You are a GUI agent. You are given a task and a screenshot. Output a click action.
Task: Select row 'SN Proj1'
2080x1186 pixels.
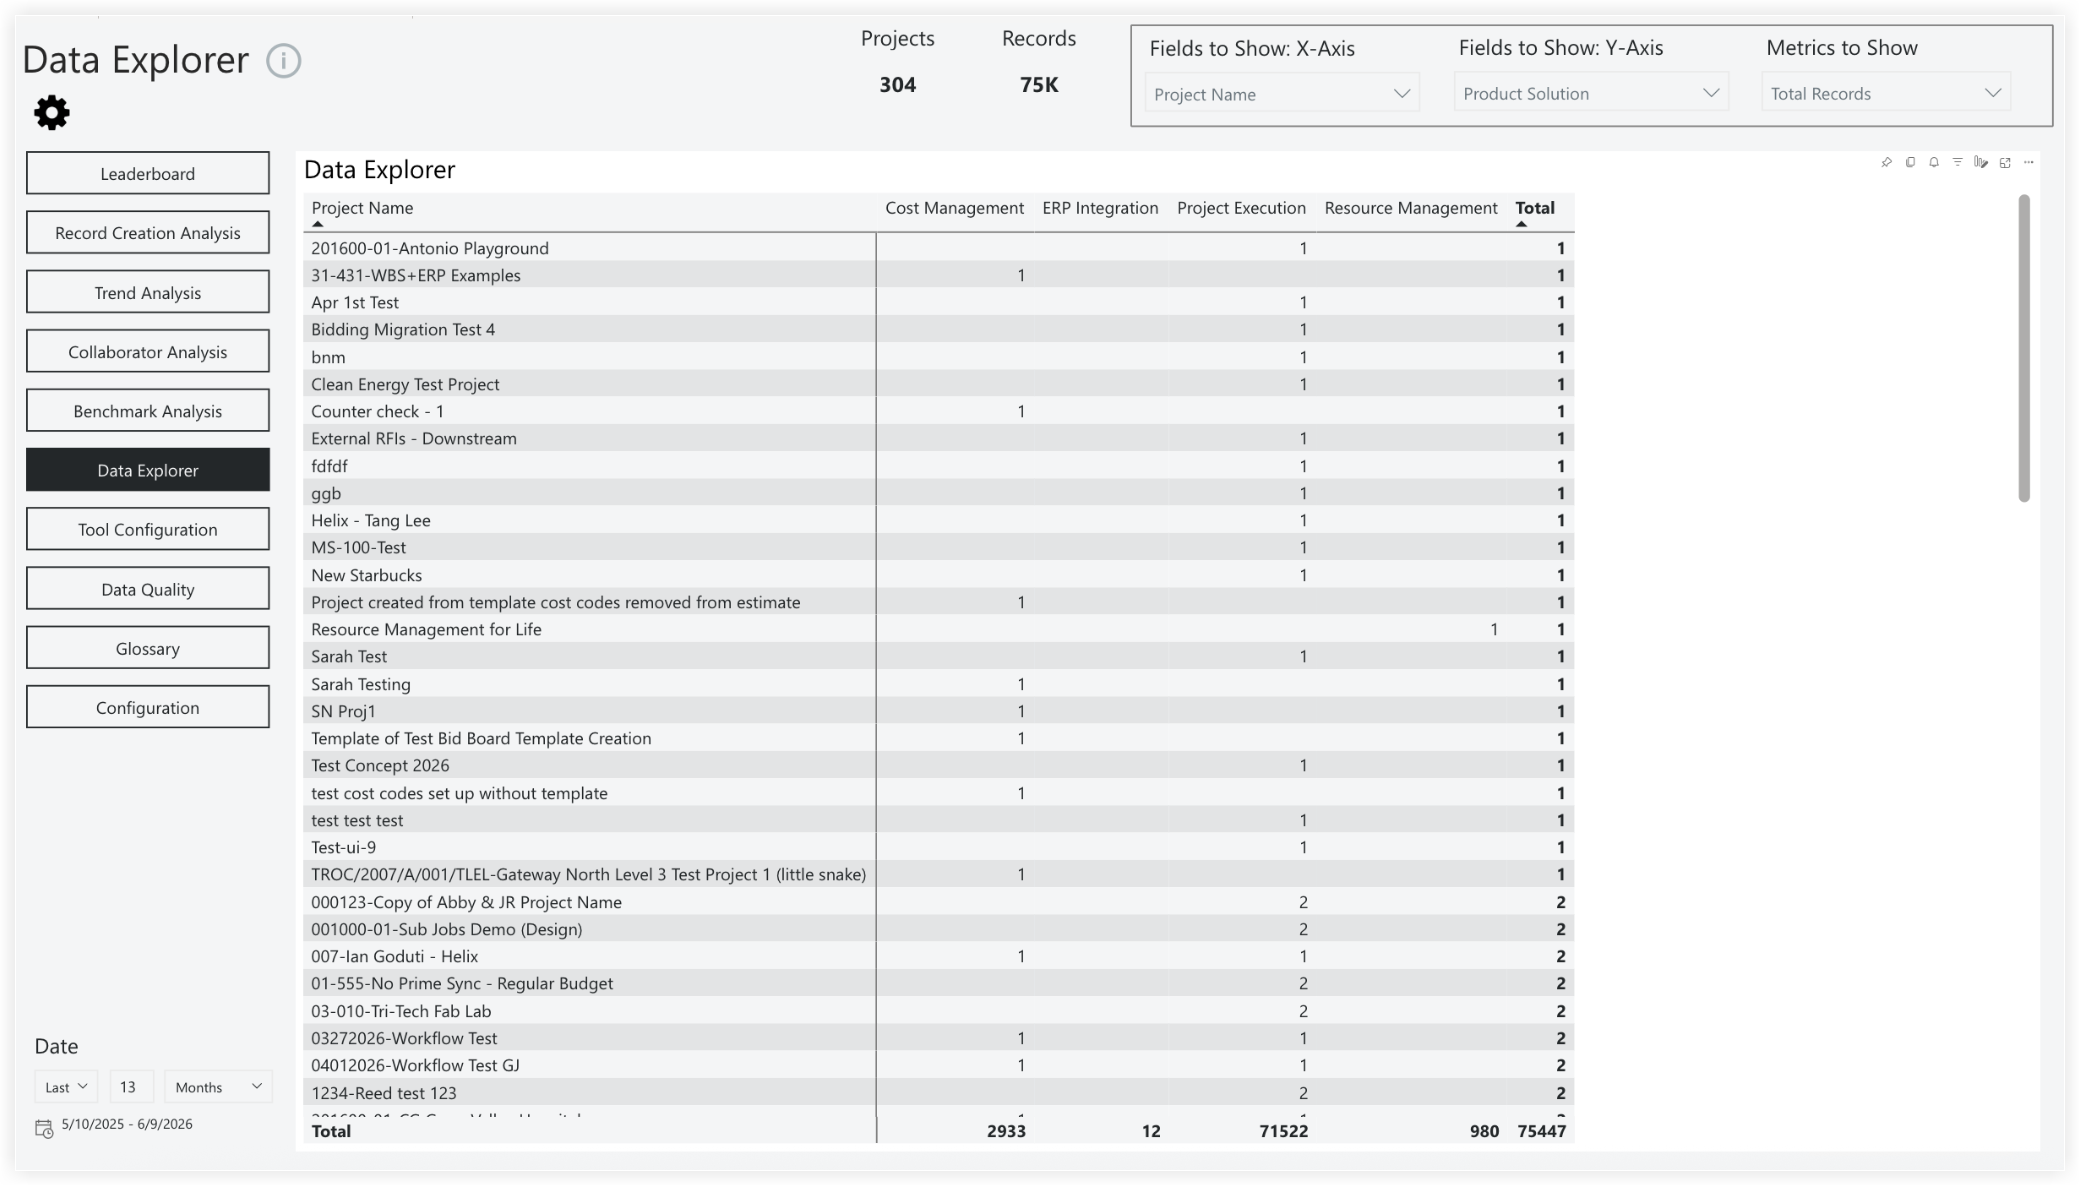[938, 711]
